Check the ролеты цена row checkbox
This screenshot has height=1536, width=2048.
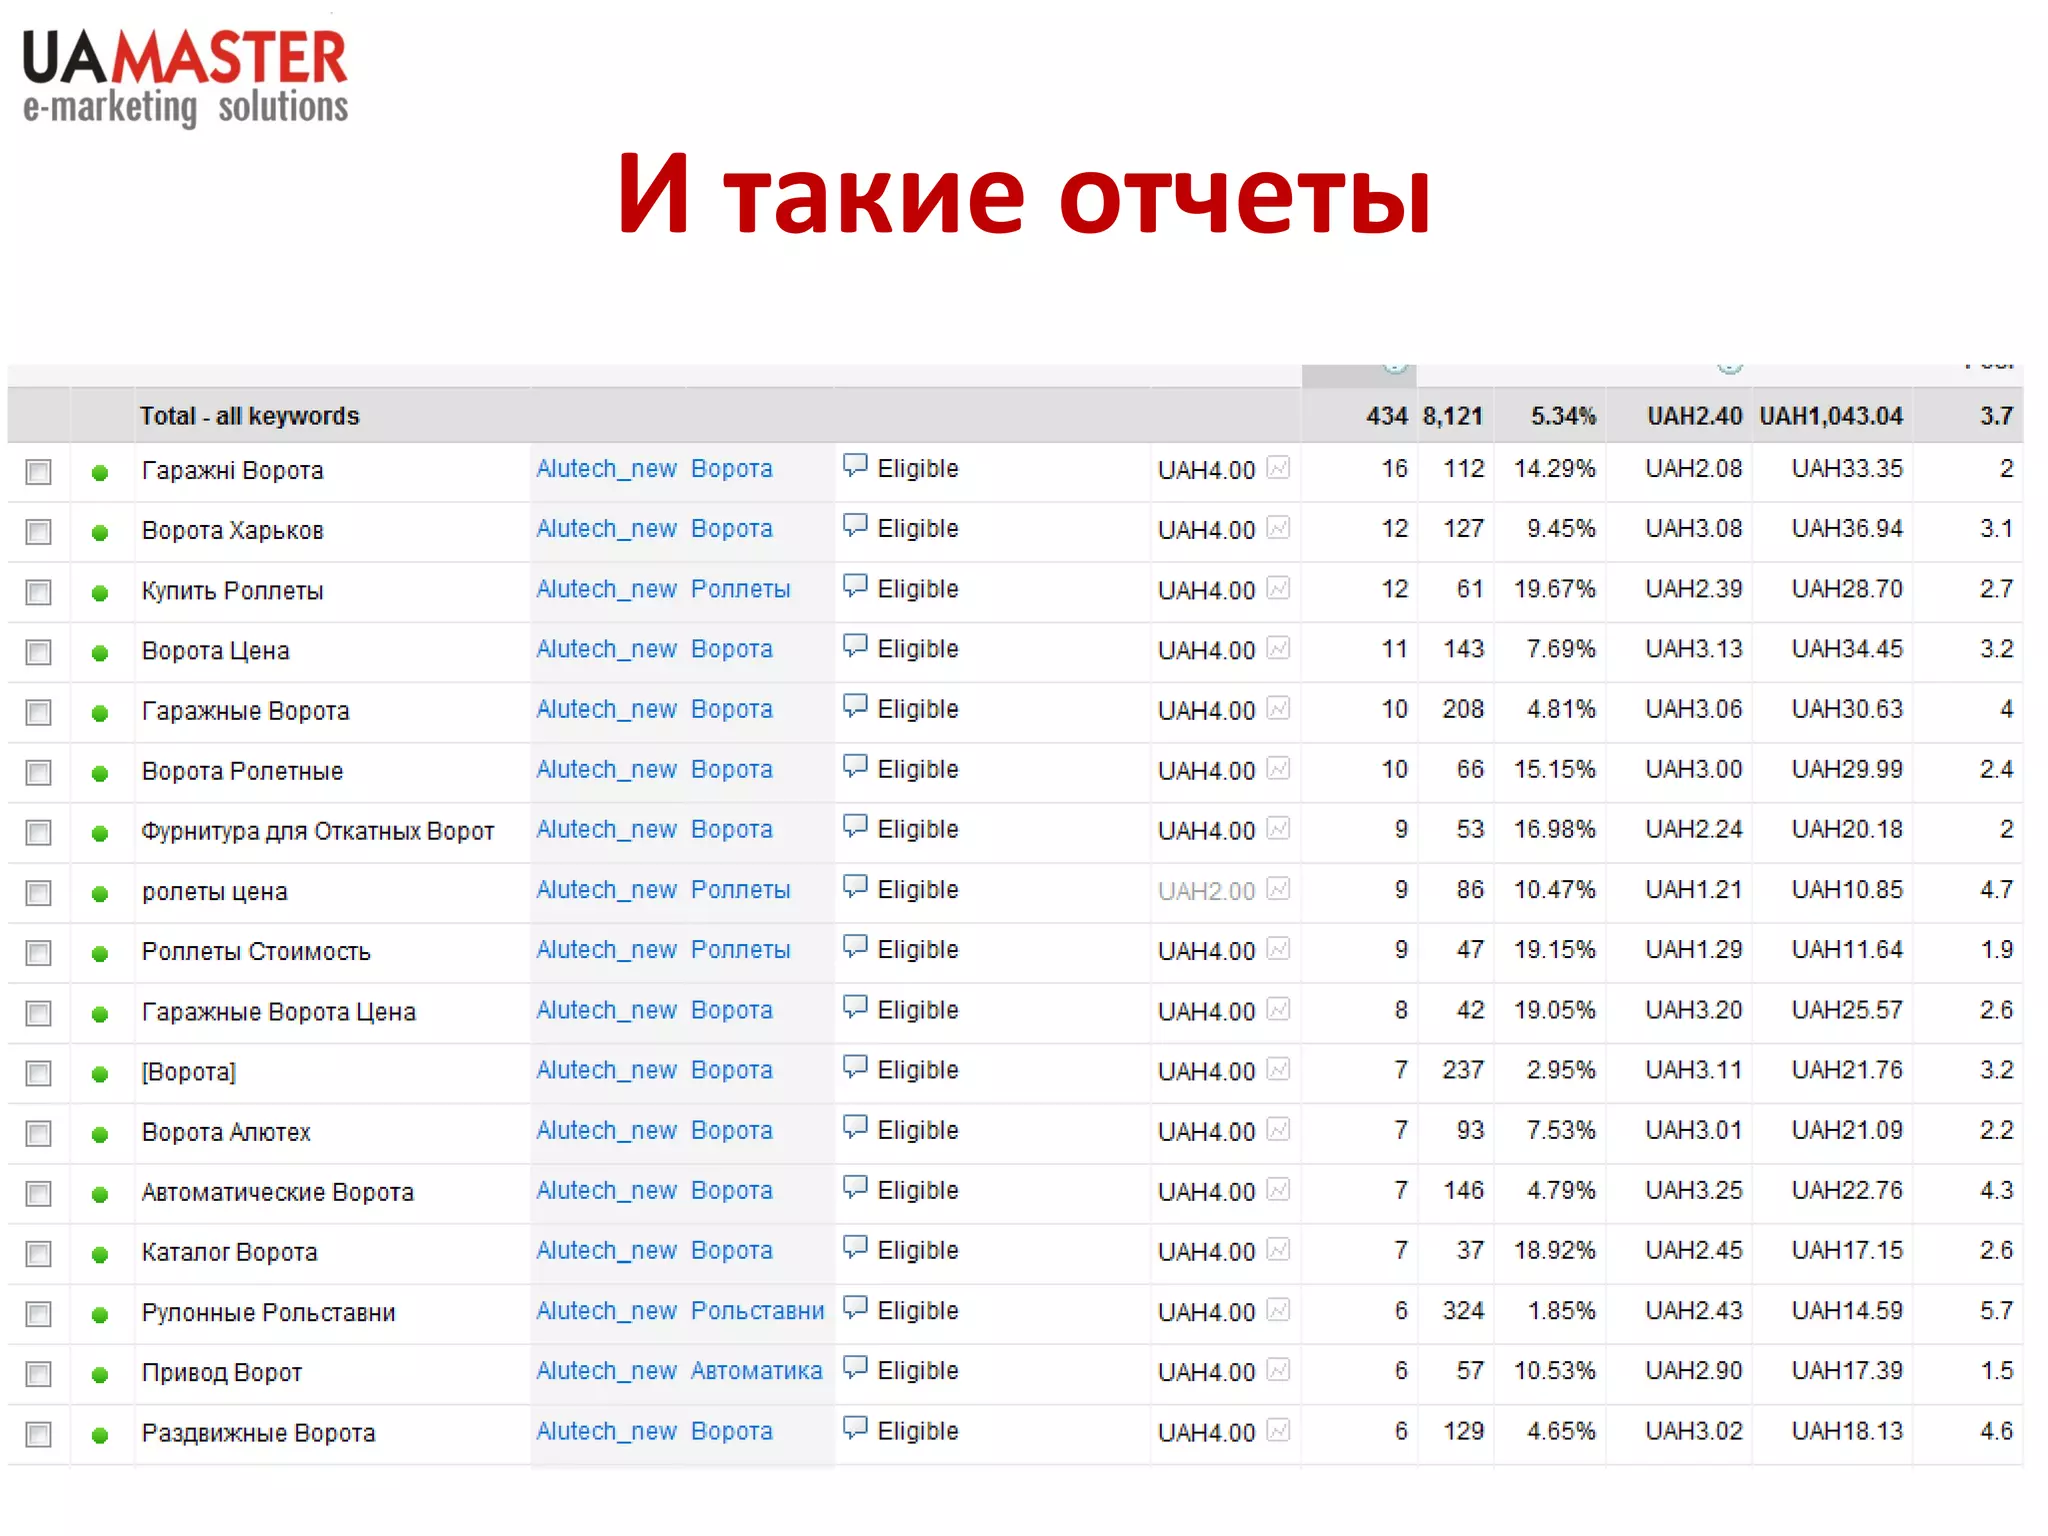click(x=39, y=892)
